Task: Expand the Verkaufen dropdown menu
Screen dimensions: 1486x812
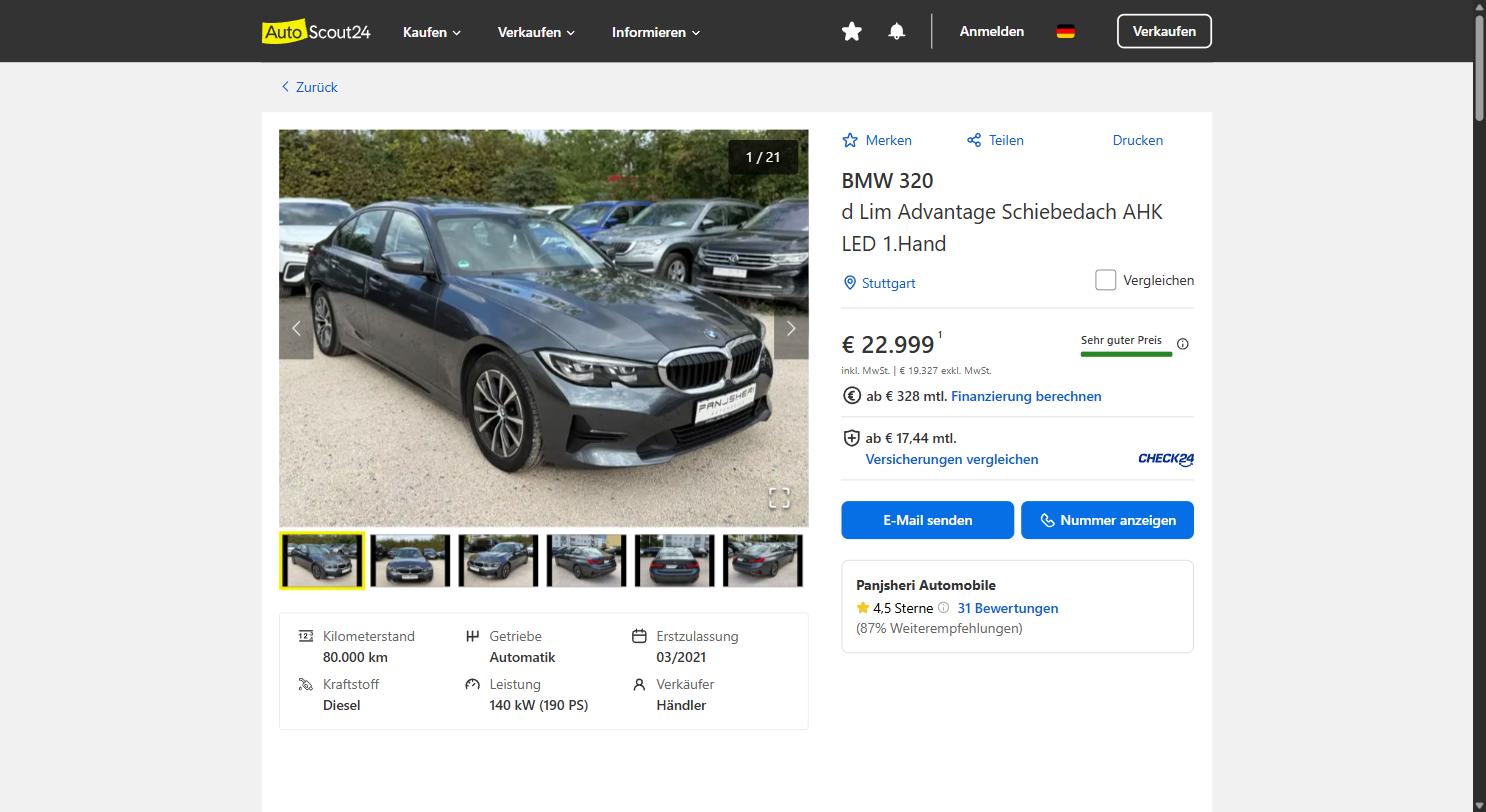Action: pos(537,32)
